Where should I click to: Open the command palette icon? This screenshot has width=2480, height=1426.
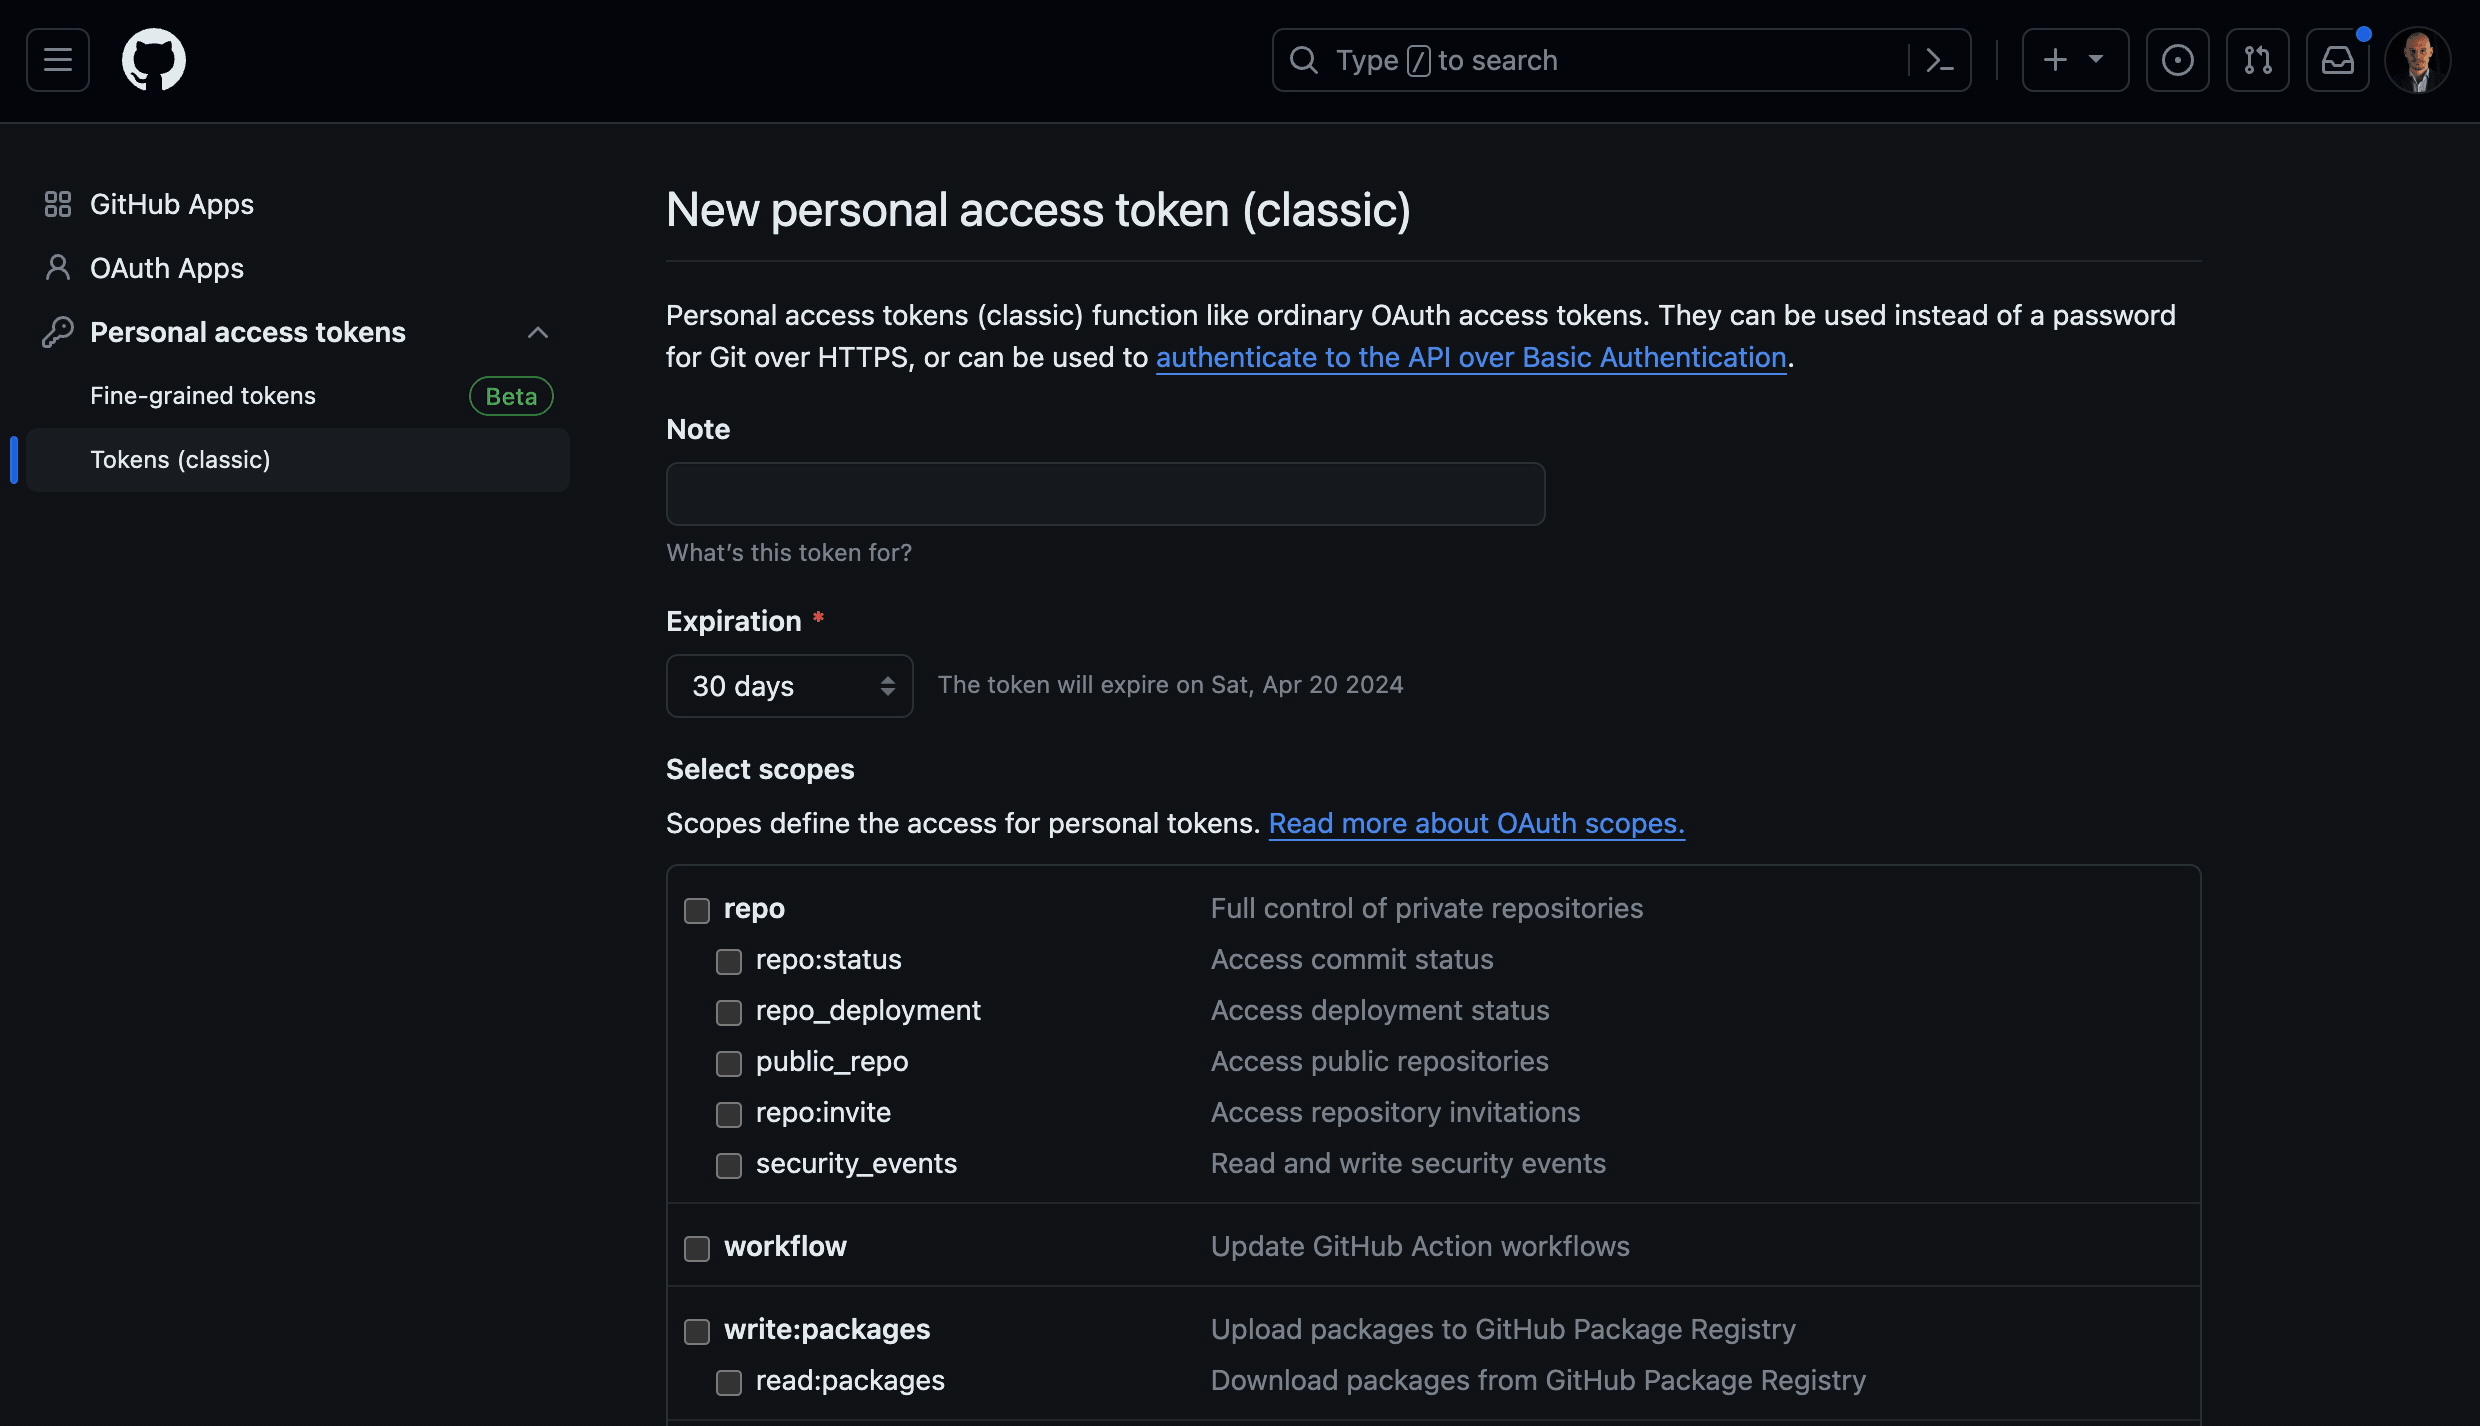point(1939,61)
